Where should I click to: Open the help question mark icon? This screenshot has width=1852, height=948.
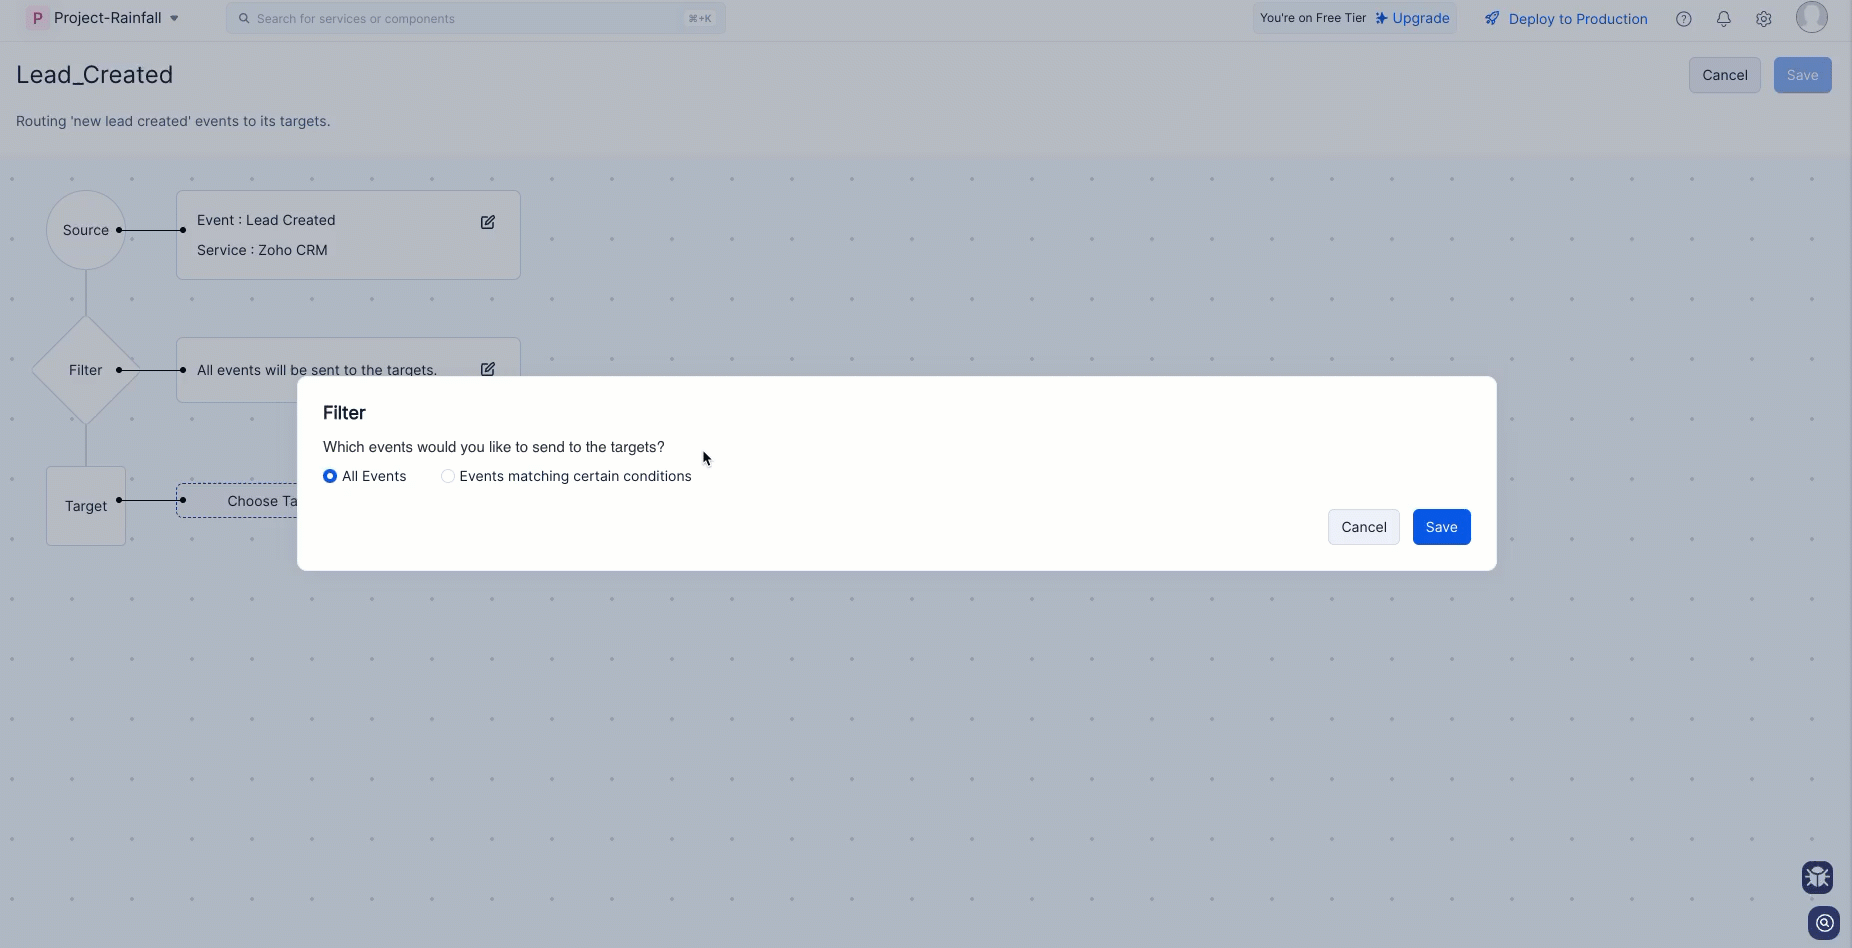(1684, 19)
